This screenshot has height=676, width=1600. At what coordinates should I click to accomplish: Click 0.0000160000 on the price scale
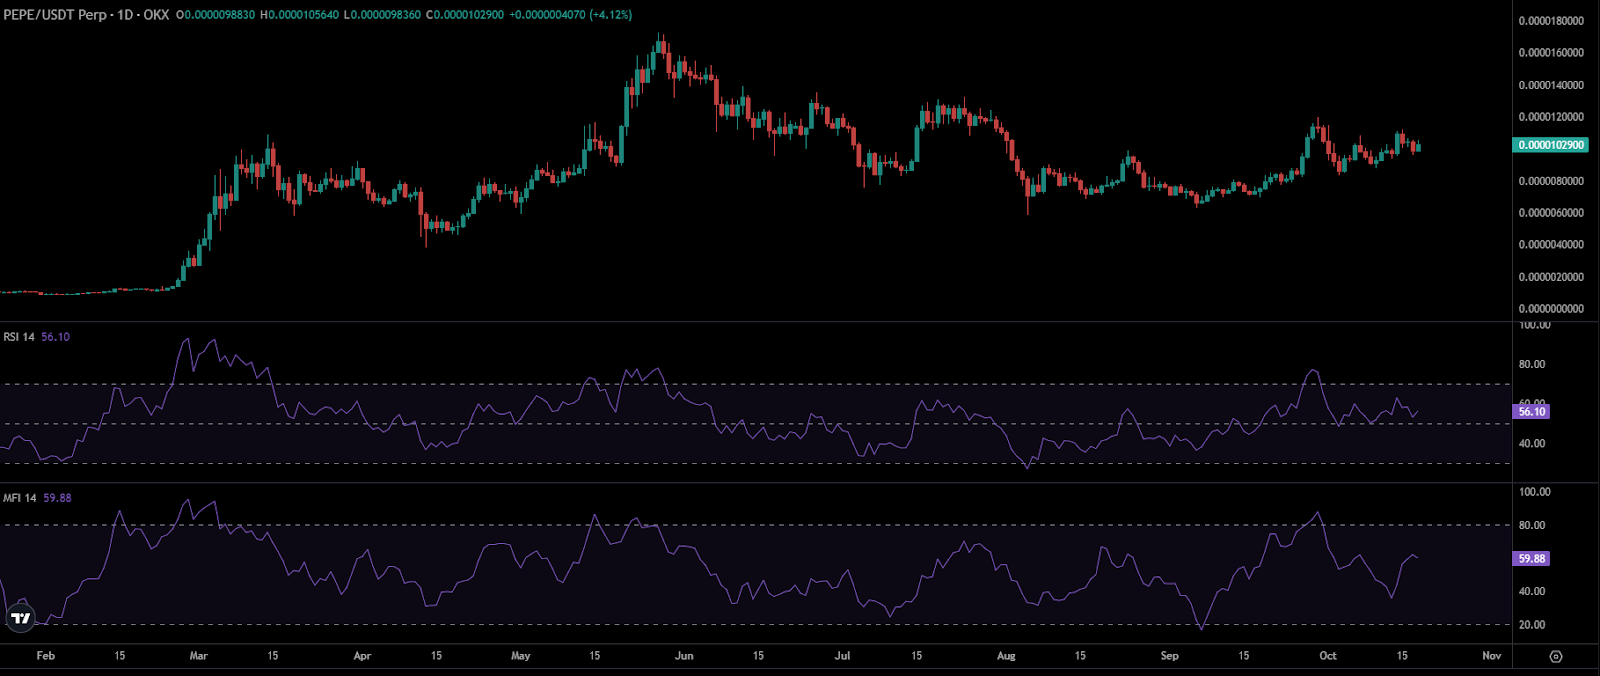coord(1551,53)
